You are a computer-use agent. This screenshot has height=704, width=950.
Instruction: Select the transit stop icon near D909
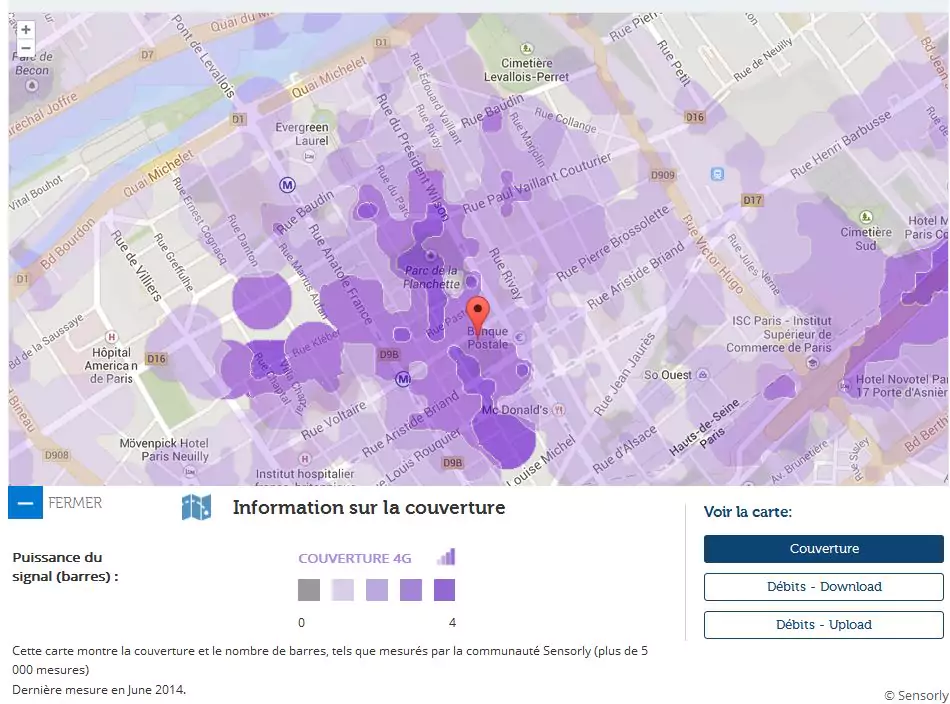(717, 174)
